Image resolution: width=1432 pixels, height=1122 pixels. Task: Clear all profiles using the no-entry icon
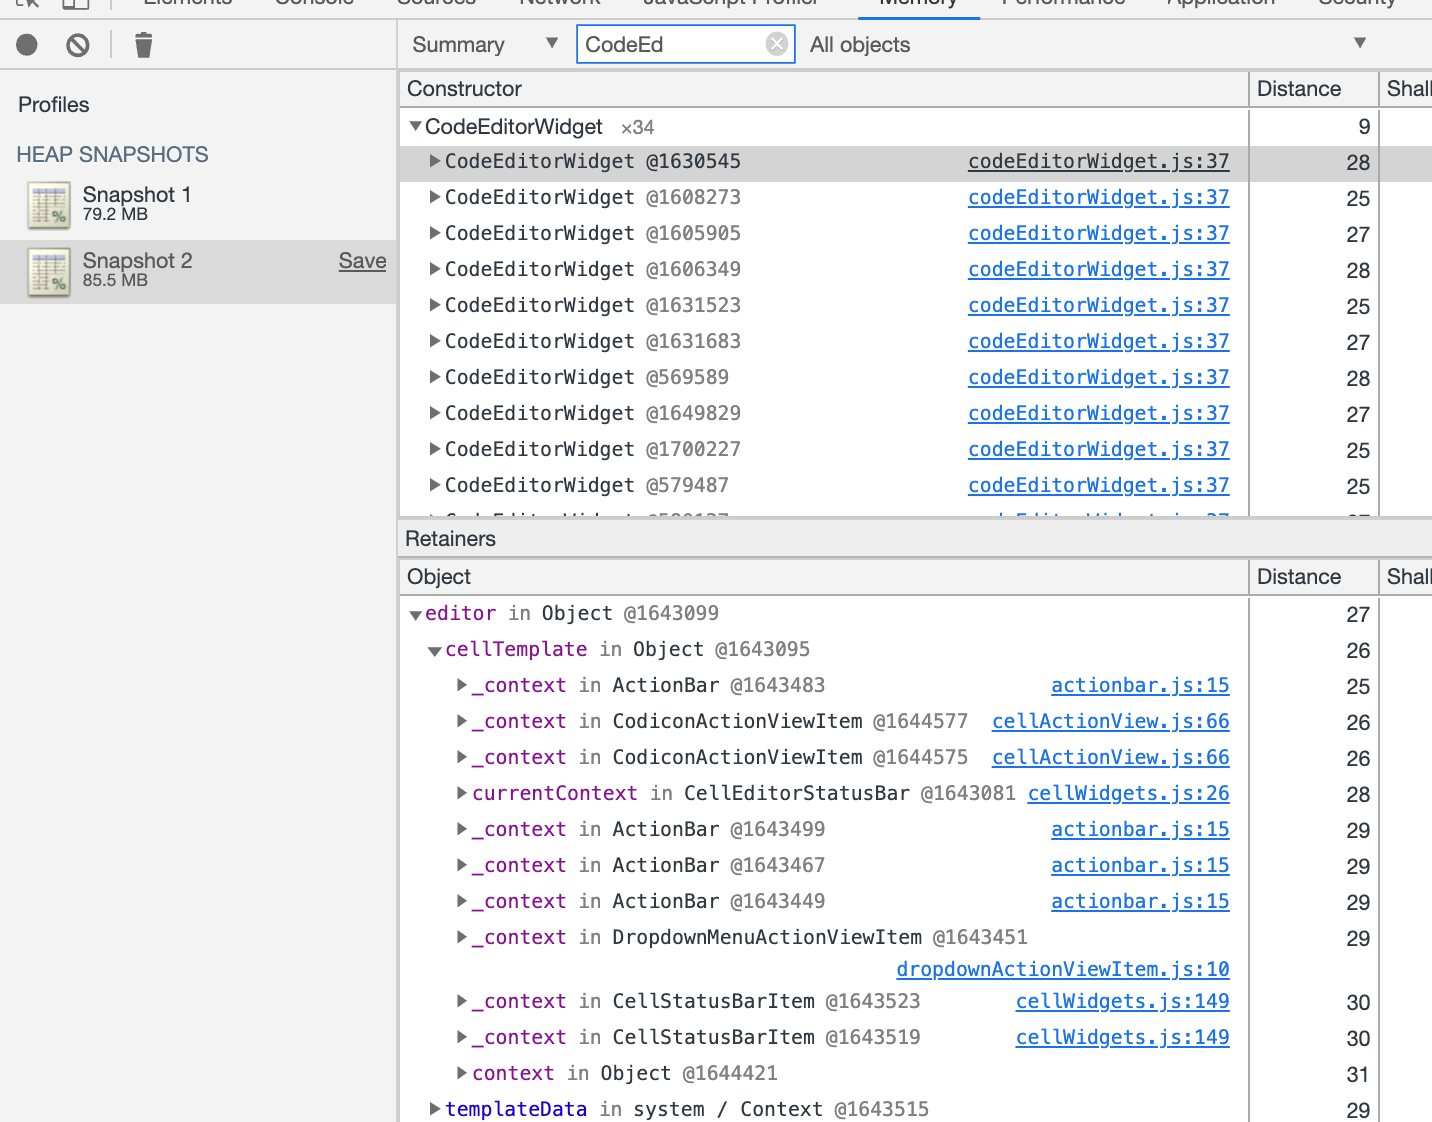77,44
